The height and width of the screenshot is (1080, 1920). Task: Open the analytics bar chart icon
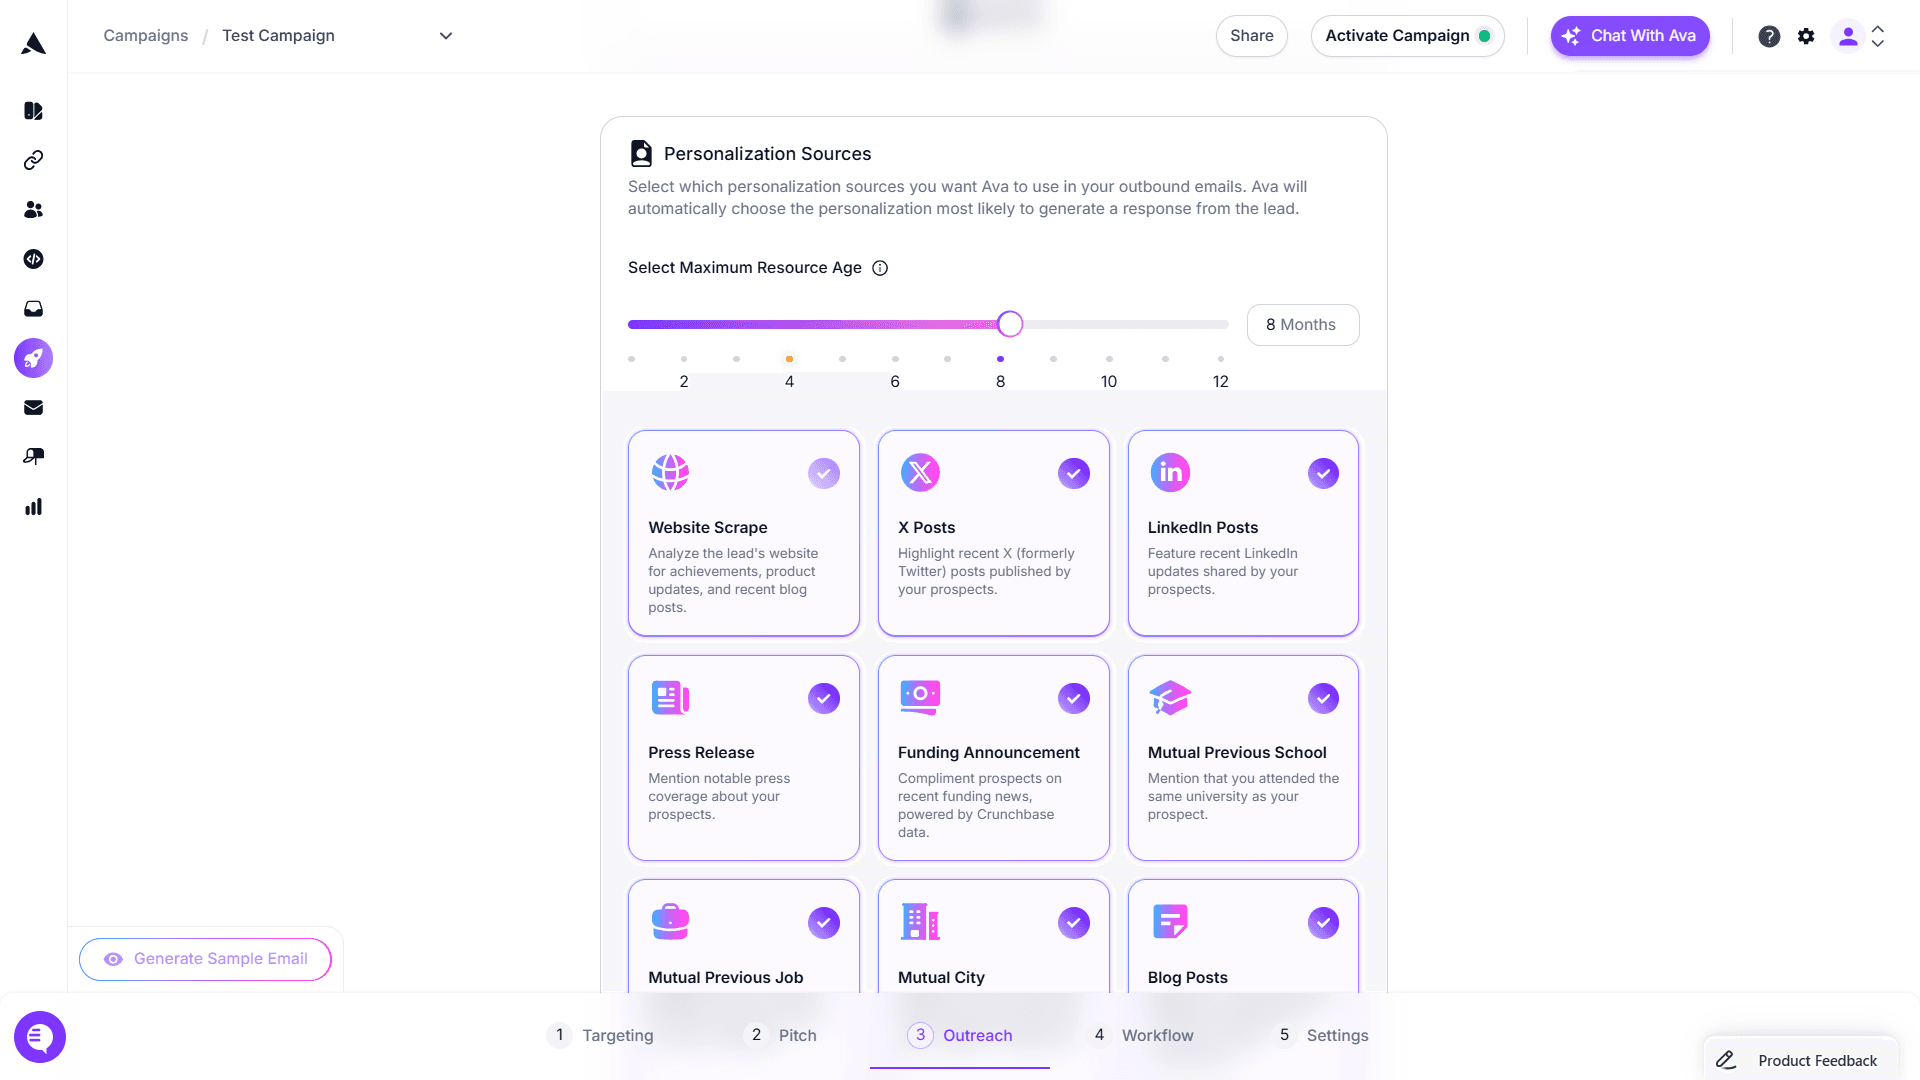(x=33, y=507)
